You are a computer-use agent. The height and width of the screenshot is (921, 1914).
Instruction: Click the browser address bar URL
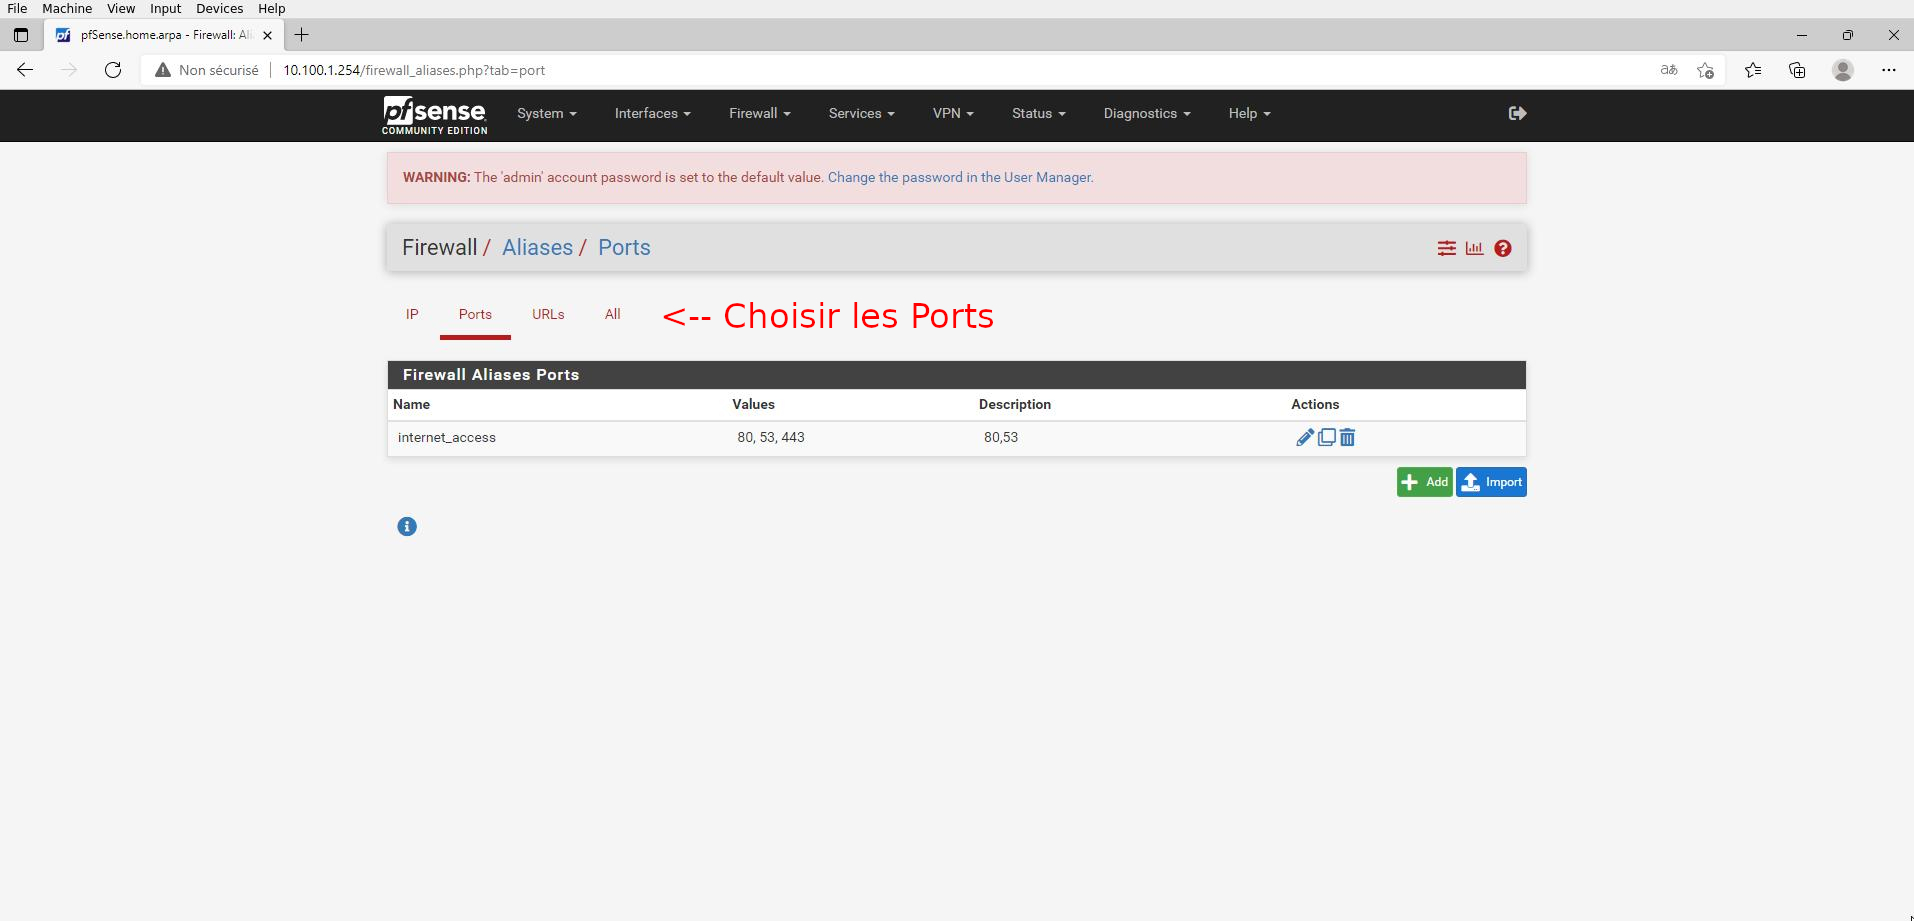point(414,70)
